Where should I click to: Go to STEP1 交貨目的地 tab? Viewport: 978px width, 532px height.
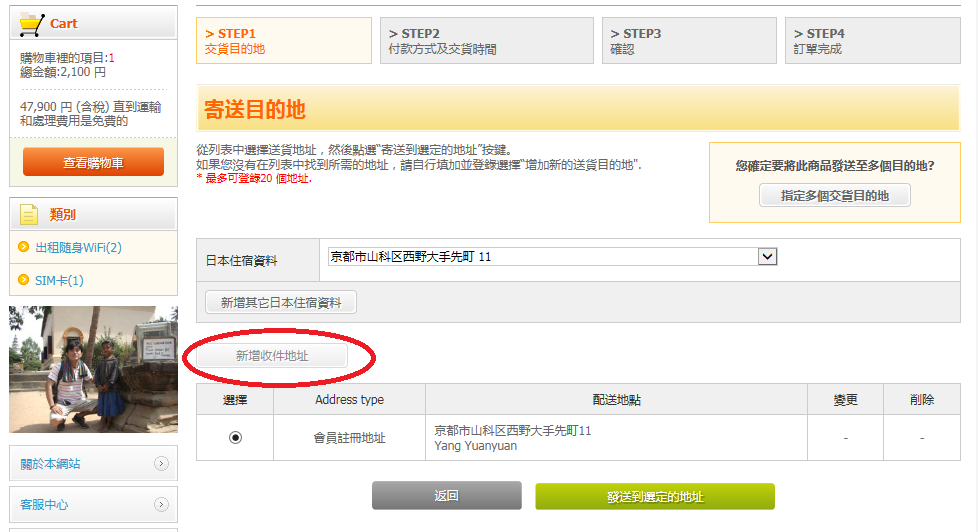click(283, 41)
